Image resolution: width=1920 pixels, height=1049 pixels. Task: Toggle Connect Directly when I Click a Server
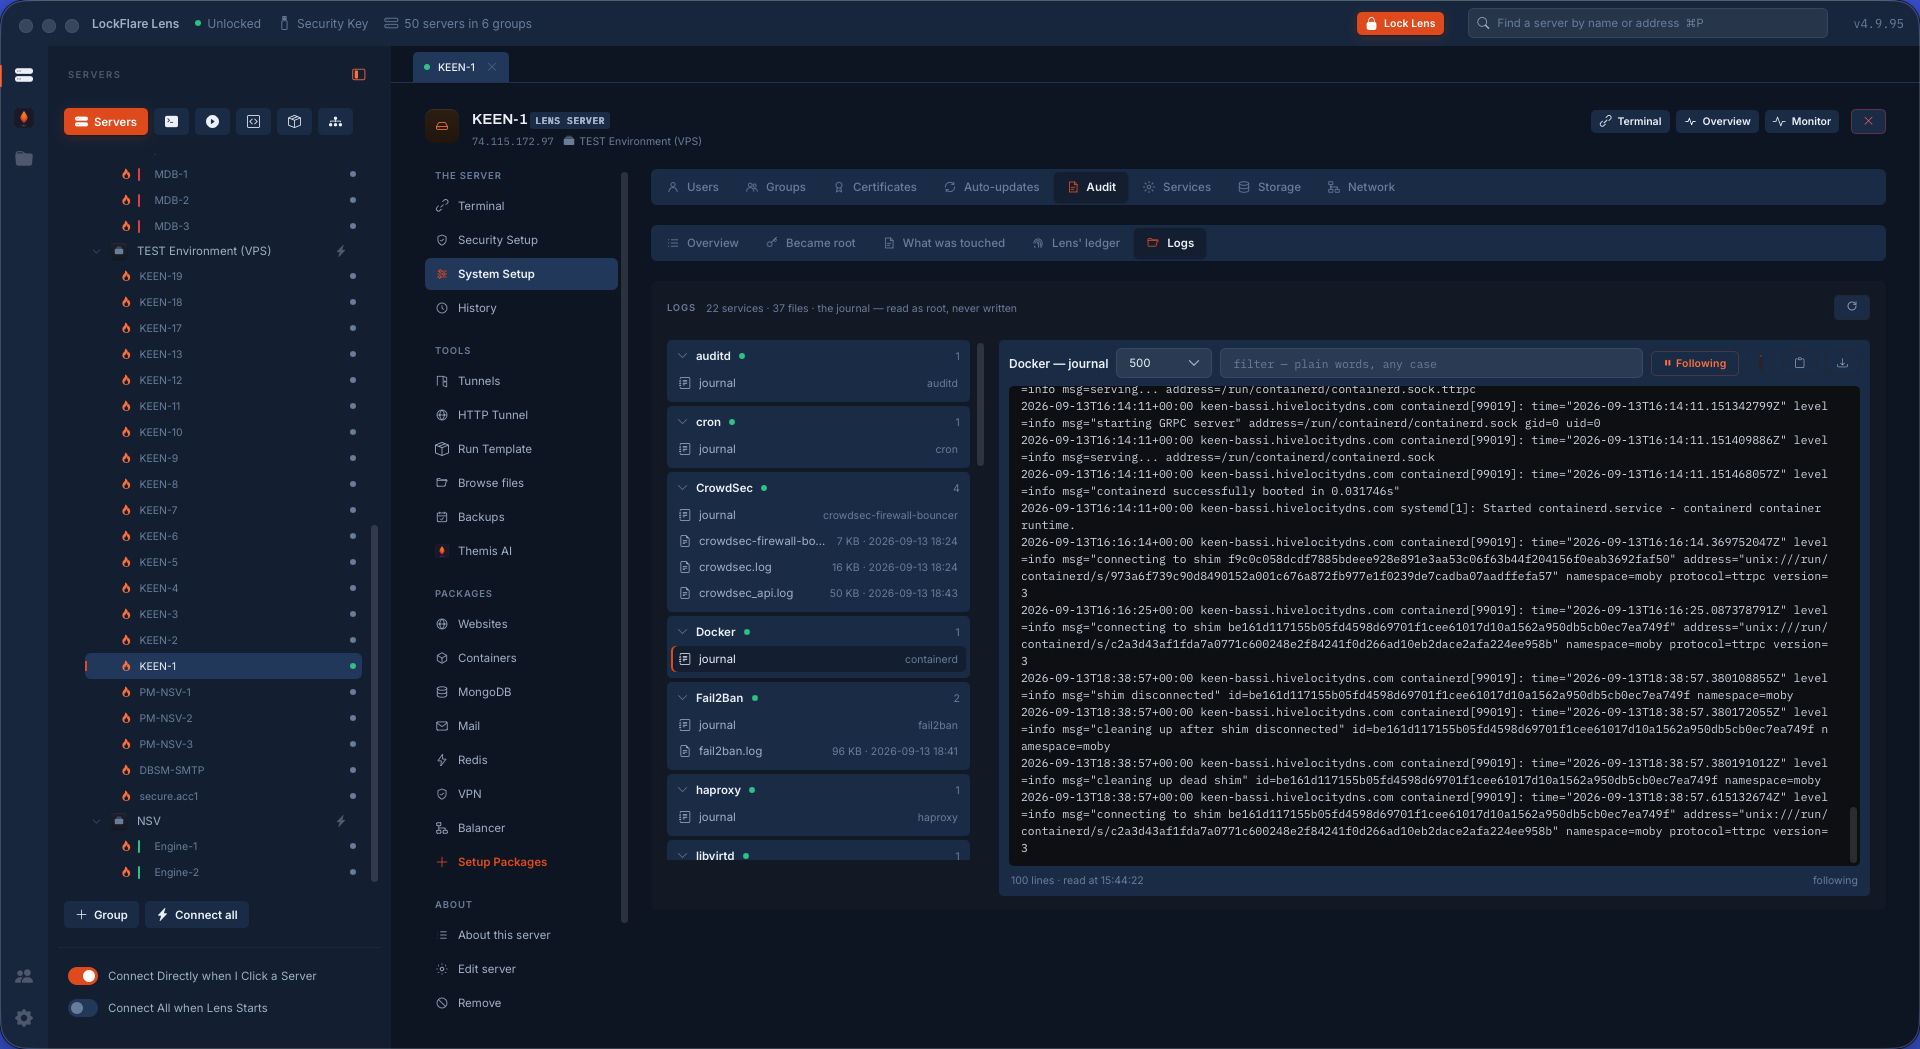83,976
